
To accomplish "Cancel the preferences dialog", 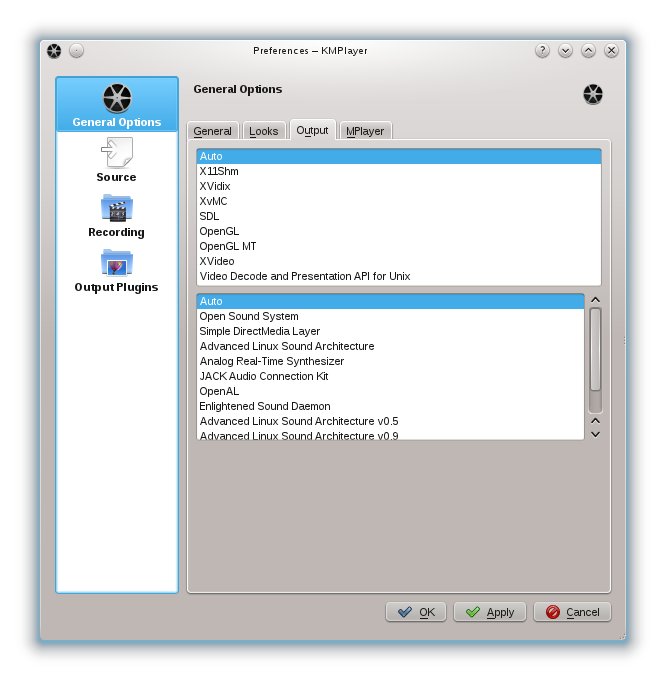I will click(572, 612).
